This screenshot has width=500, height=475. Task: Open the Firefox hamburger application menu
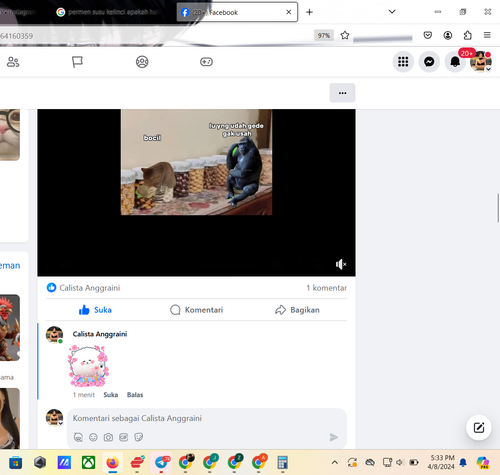(x=487, y=35)
